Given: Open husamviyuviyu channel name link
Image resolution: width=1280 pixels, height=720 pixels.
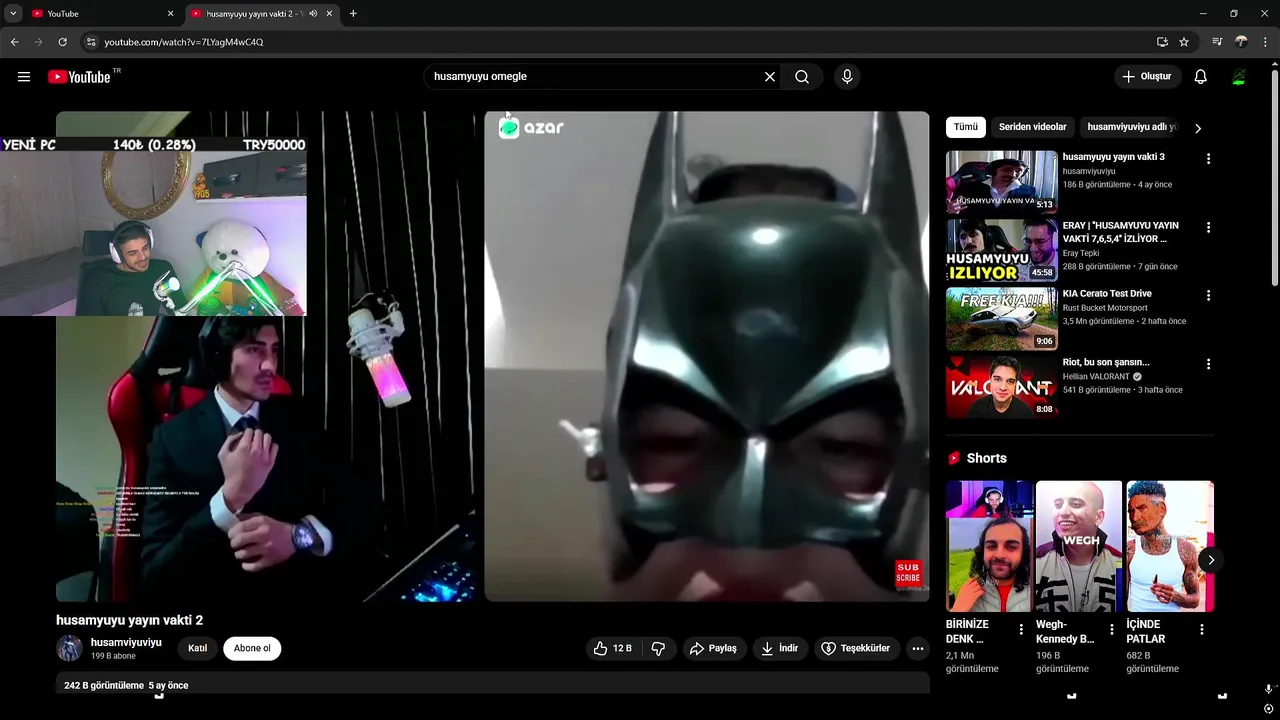Looking at the screenshot, I should (126, 642).
